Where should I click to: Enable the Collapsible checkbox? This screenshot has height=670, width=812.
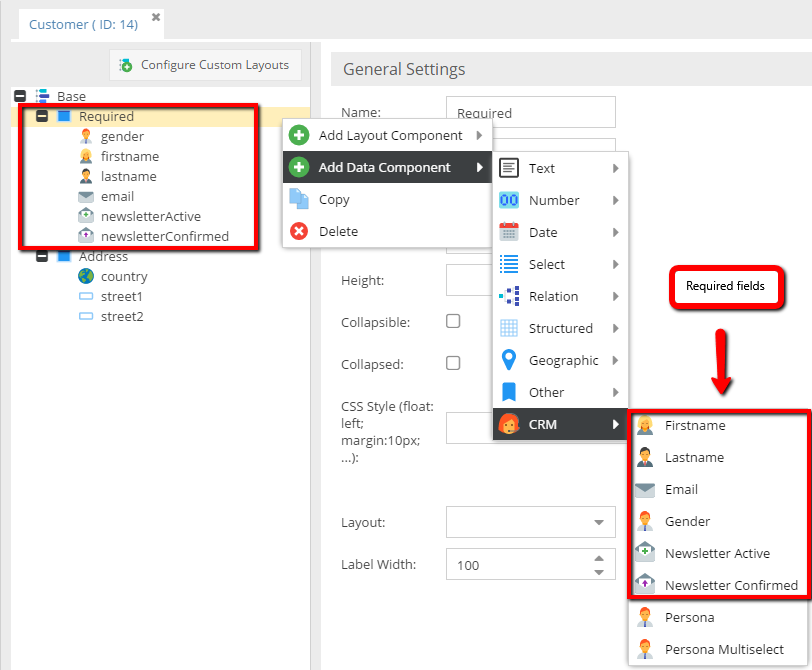(x=453, y=321)
